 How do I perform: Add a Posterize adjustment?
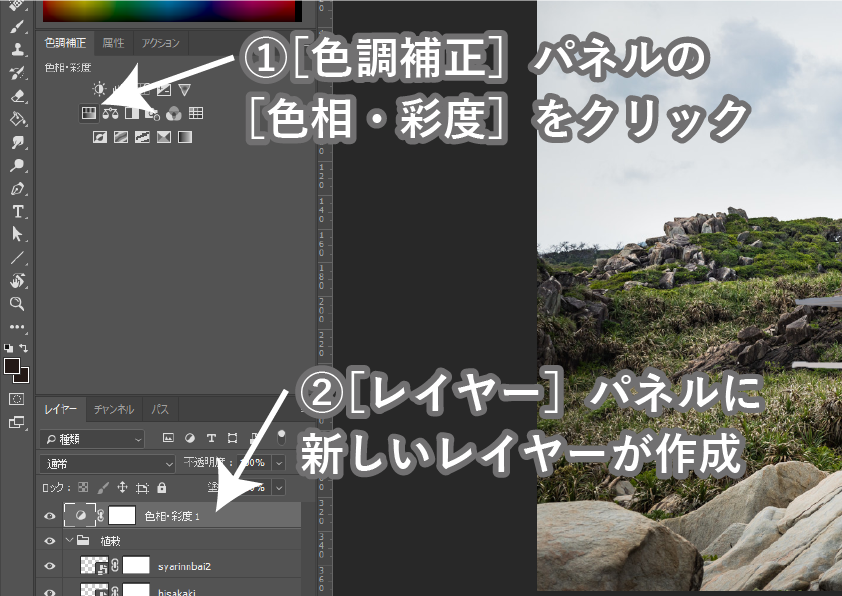(x=121, y=137)
